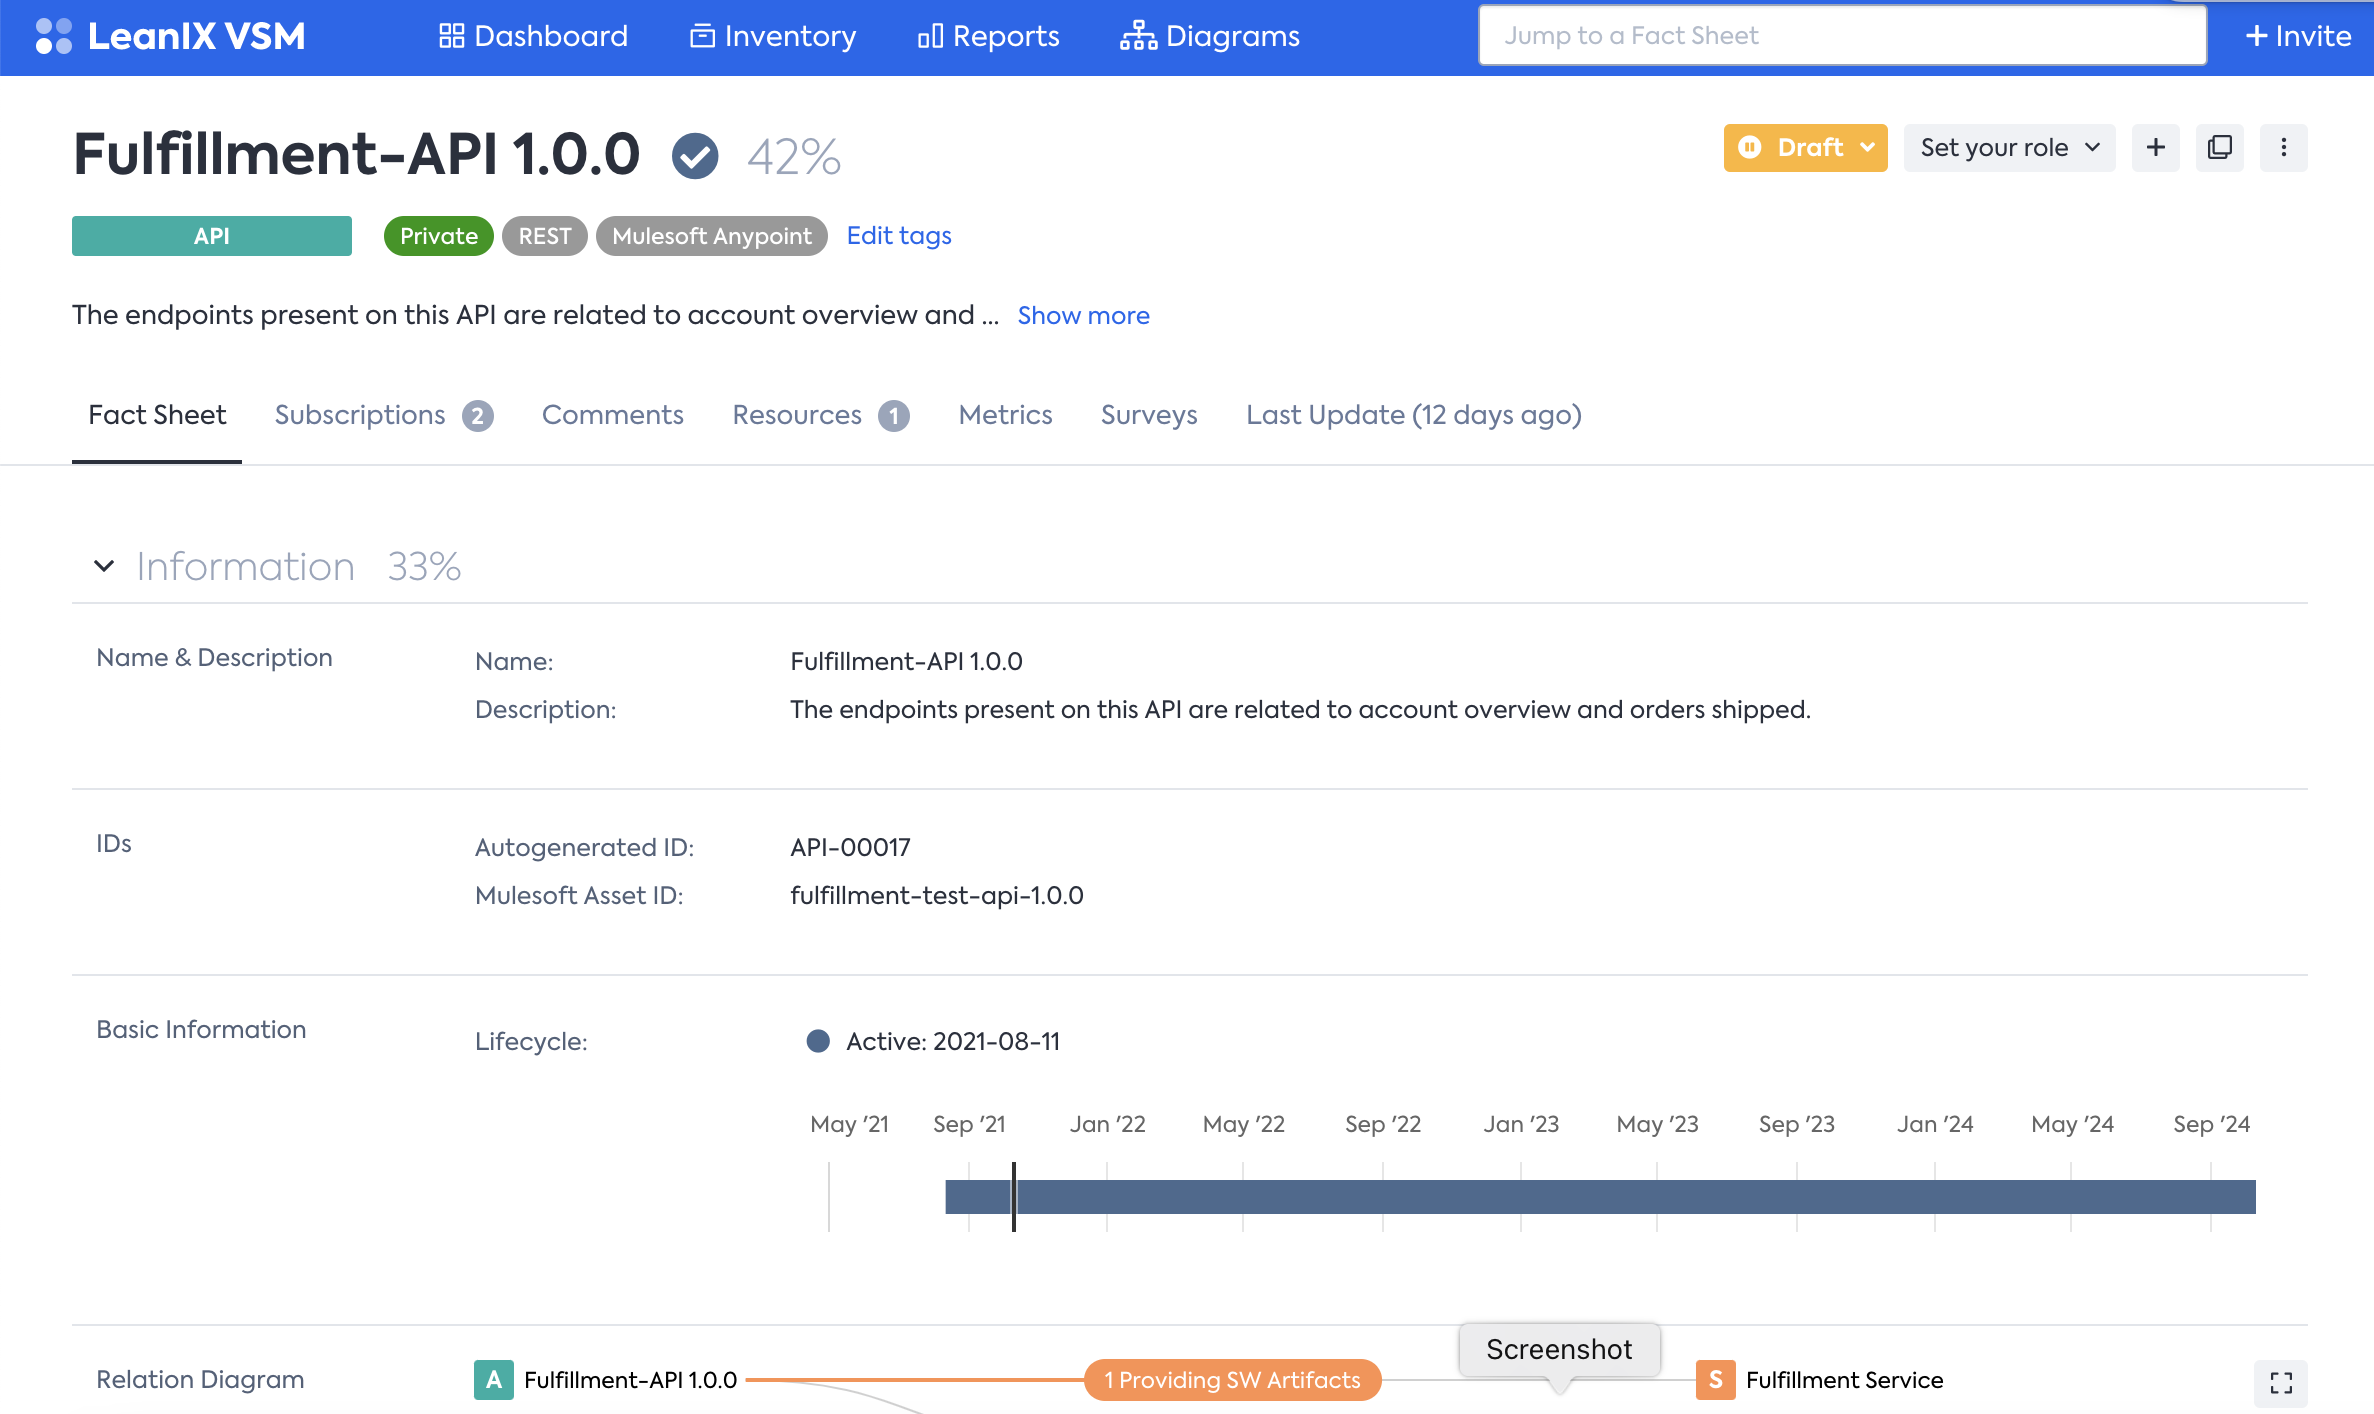Collapse the Information section
The width and height of the screenshot is (2374, 1414).
[104, 566]
